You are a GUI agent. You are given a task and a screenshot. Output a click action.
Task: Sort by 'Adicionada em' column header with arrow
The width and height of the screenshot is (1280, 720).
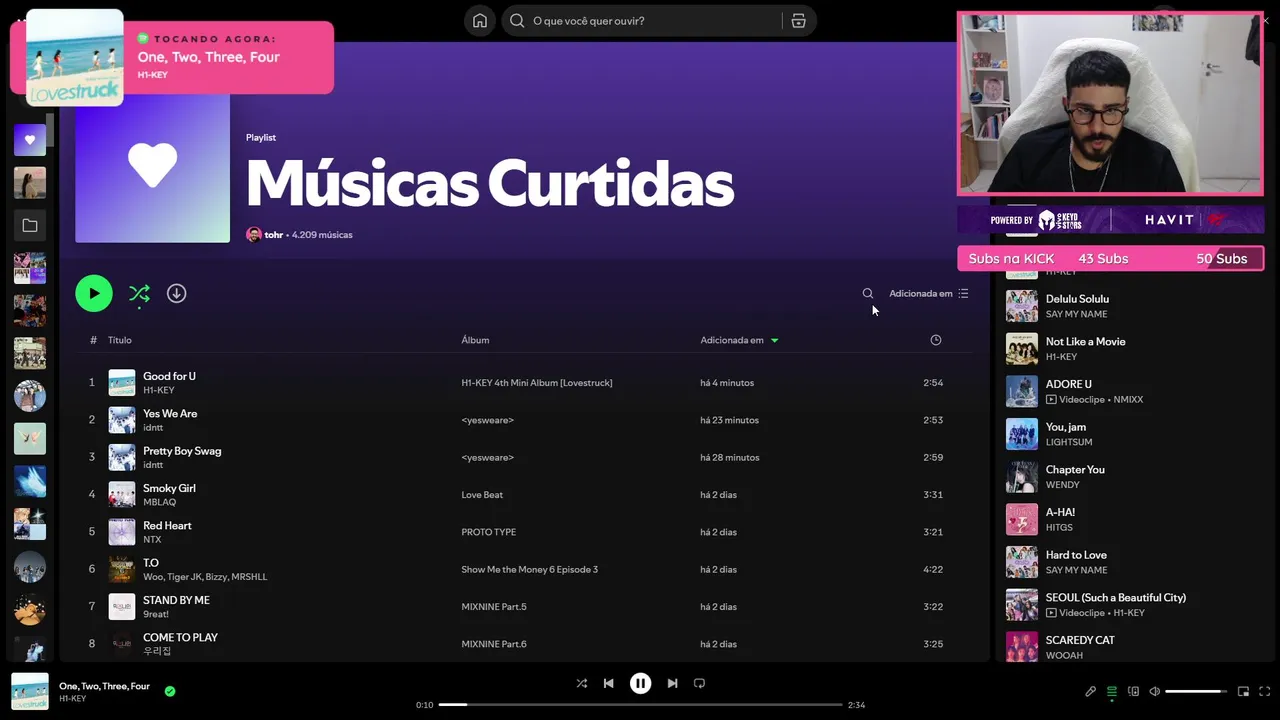(x=739, y=340)
